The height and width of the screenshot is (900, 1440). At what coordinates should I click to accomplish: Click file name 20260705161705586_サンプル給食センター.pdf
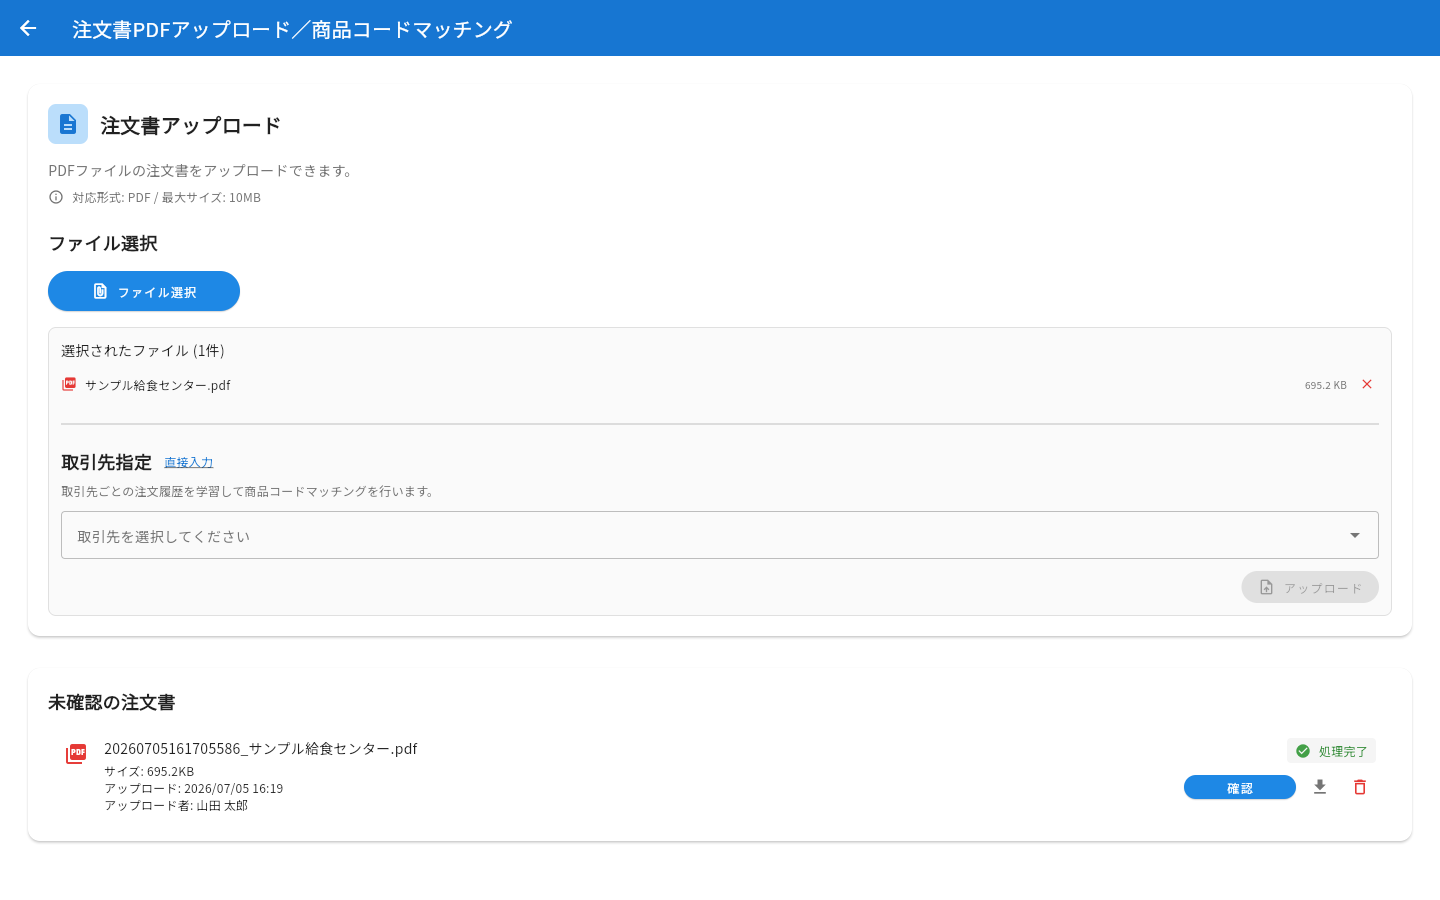260,748
